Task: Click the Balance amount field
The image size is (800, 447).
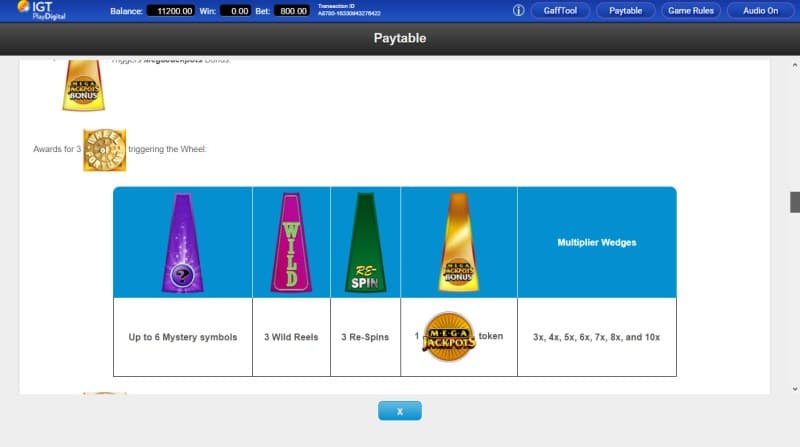Action: (176, 11)
